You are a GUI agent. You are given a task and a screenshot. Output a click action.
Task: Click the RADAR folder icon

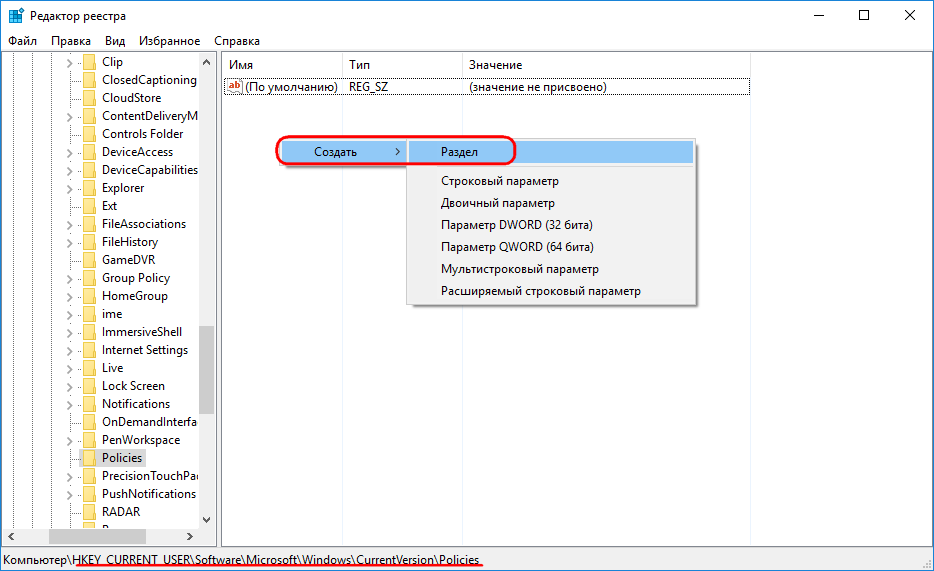89,511
